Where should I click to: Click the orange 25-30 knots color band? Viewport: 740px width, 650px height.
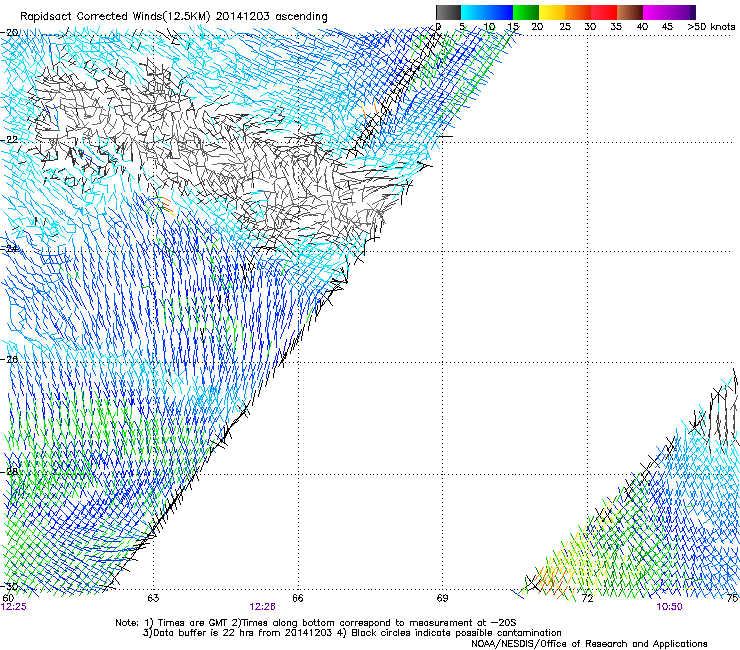(578, 12)
